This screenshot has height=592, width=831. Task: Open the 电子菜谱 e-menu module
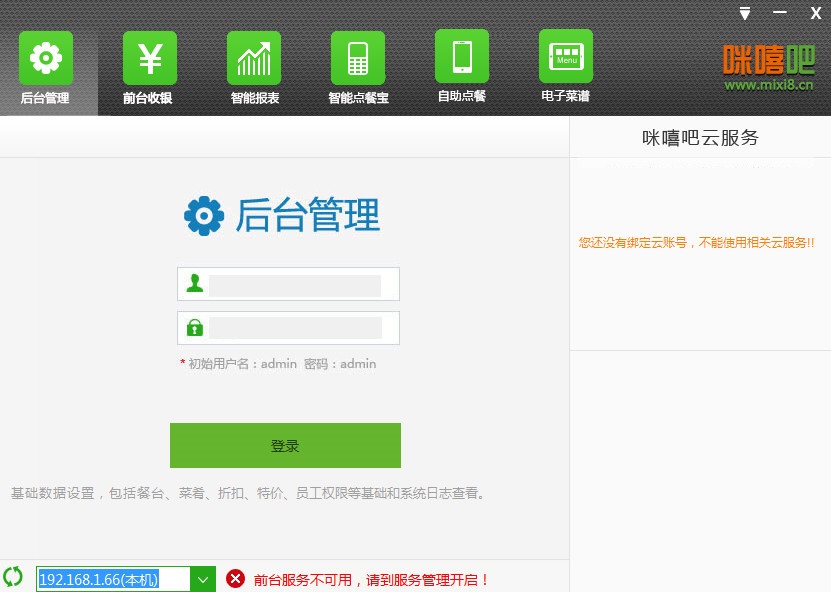point(565,57)
